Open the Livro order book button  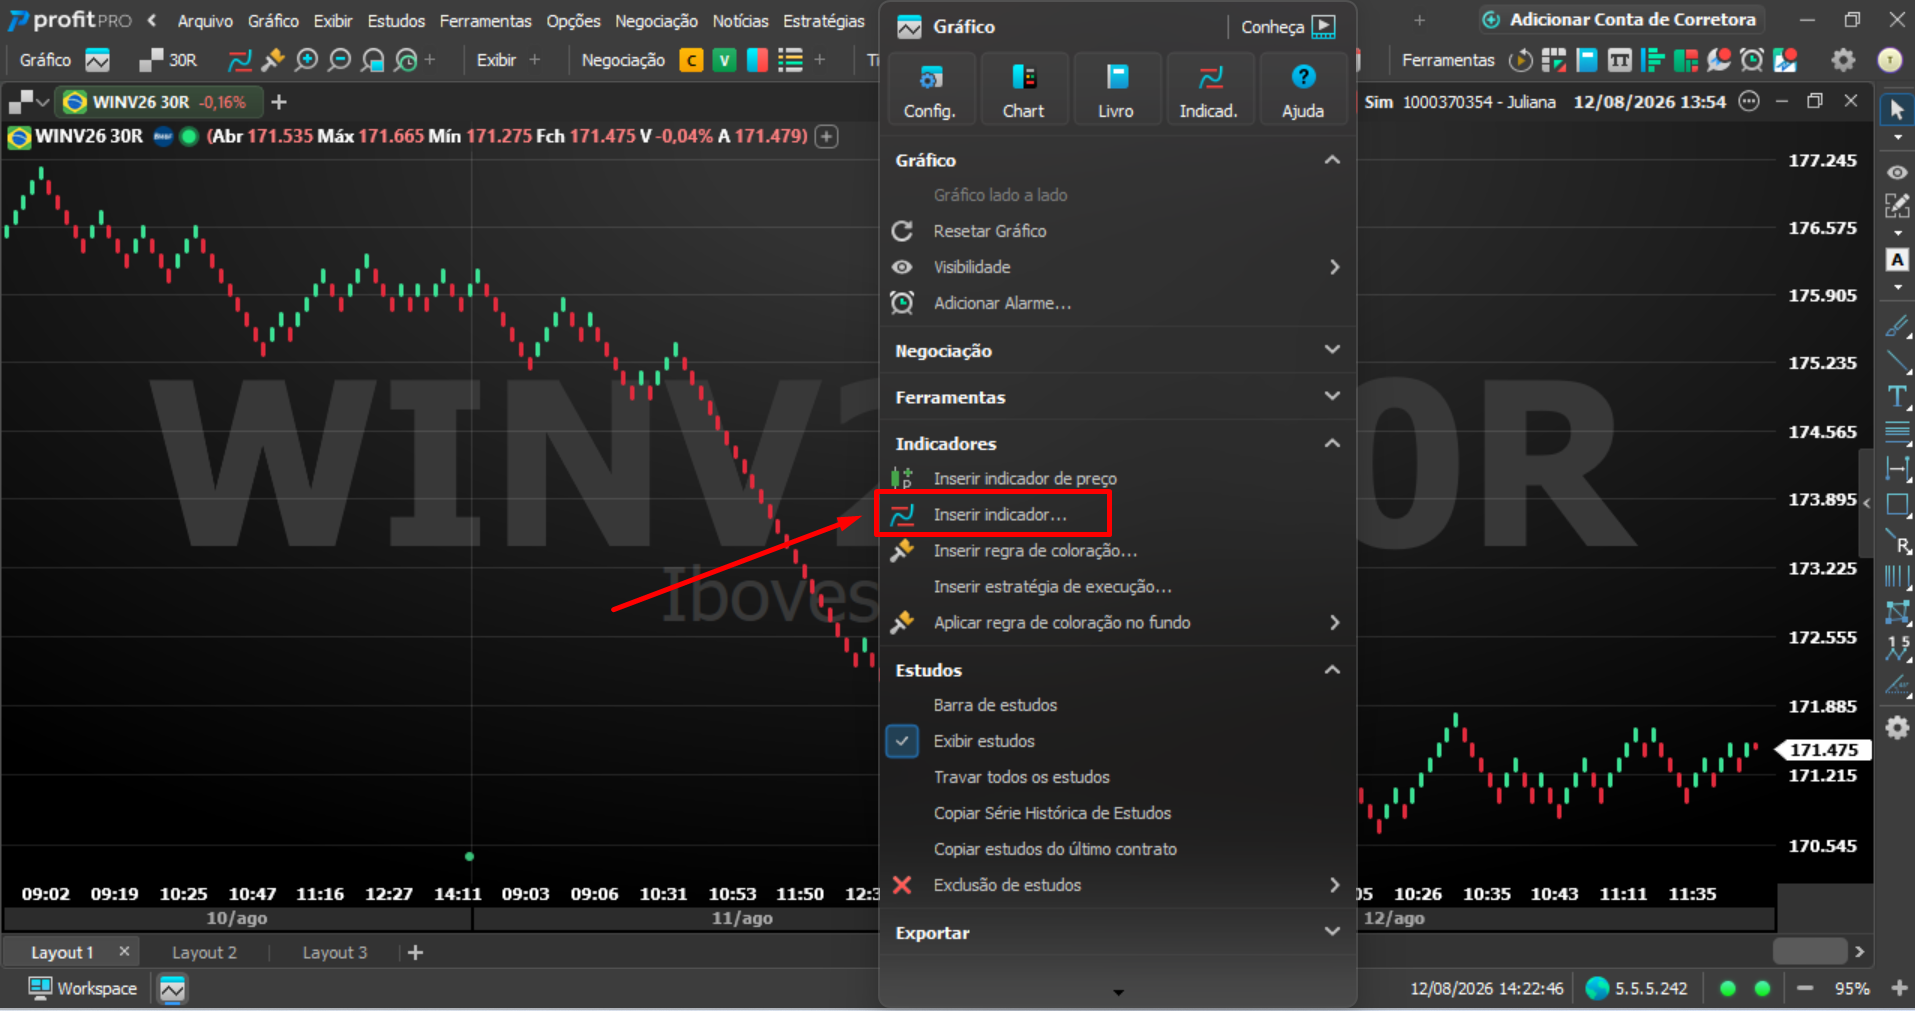pyautogui.click(x=1116, y=90)
